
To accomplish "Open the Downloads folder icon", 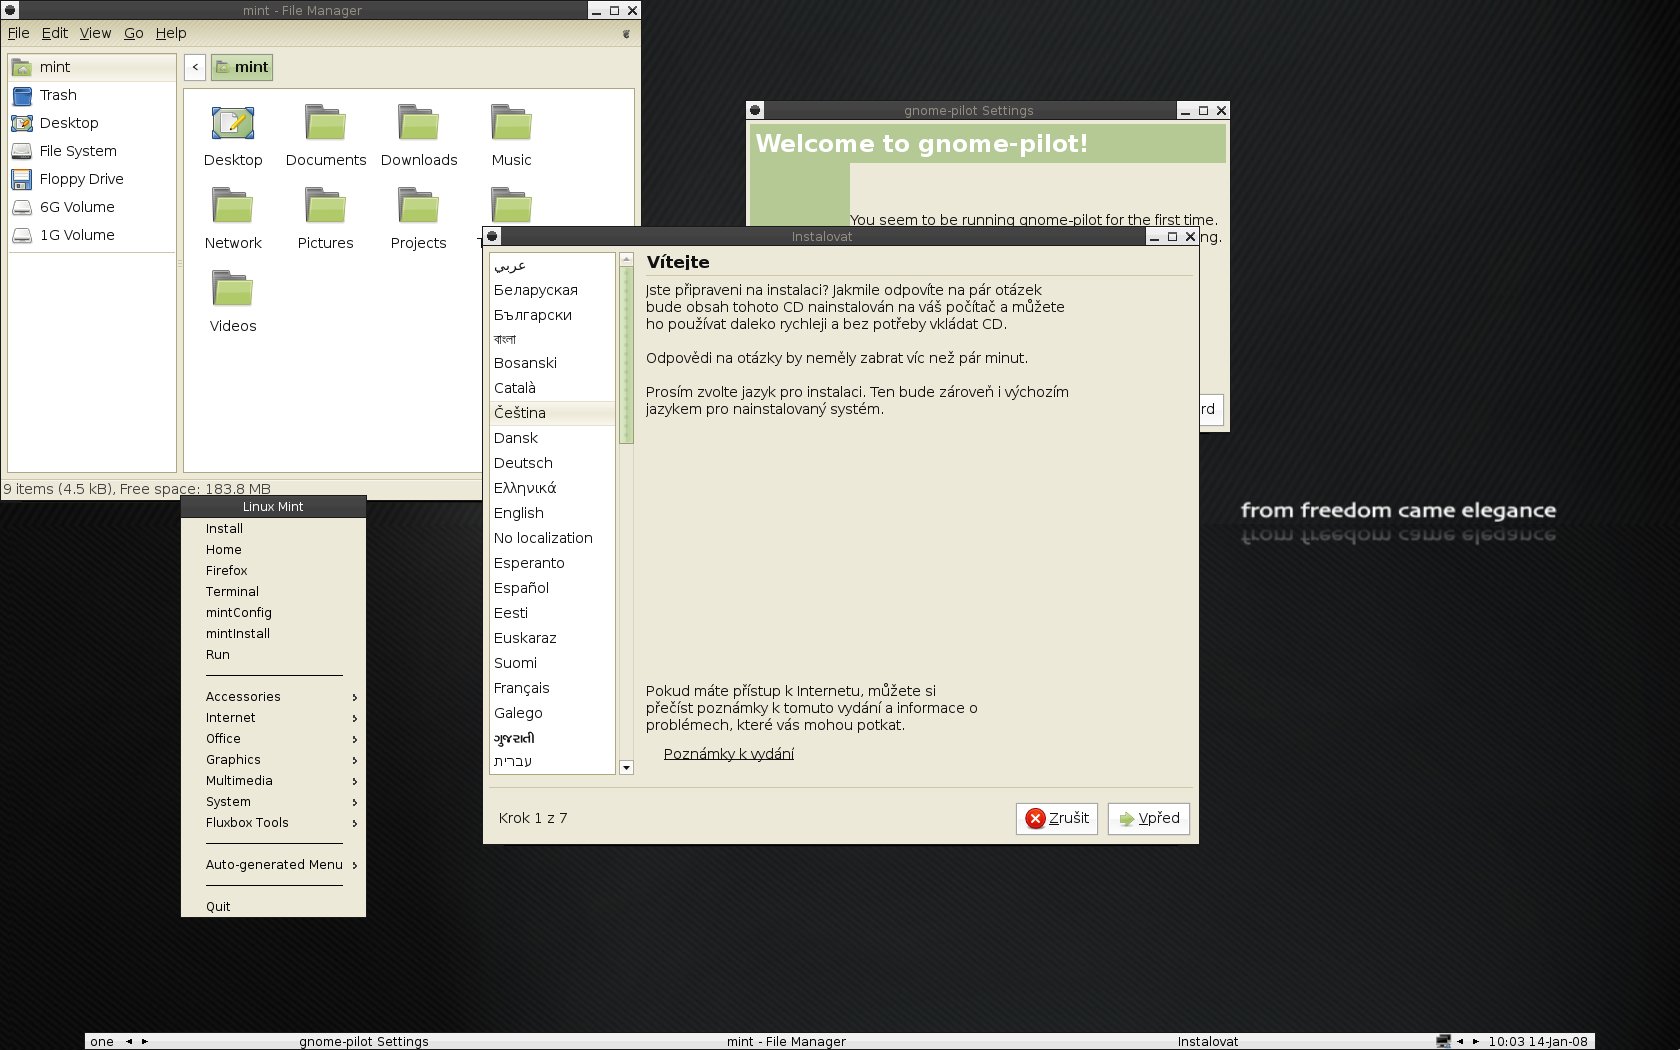I will pos(418,123).
